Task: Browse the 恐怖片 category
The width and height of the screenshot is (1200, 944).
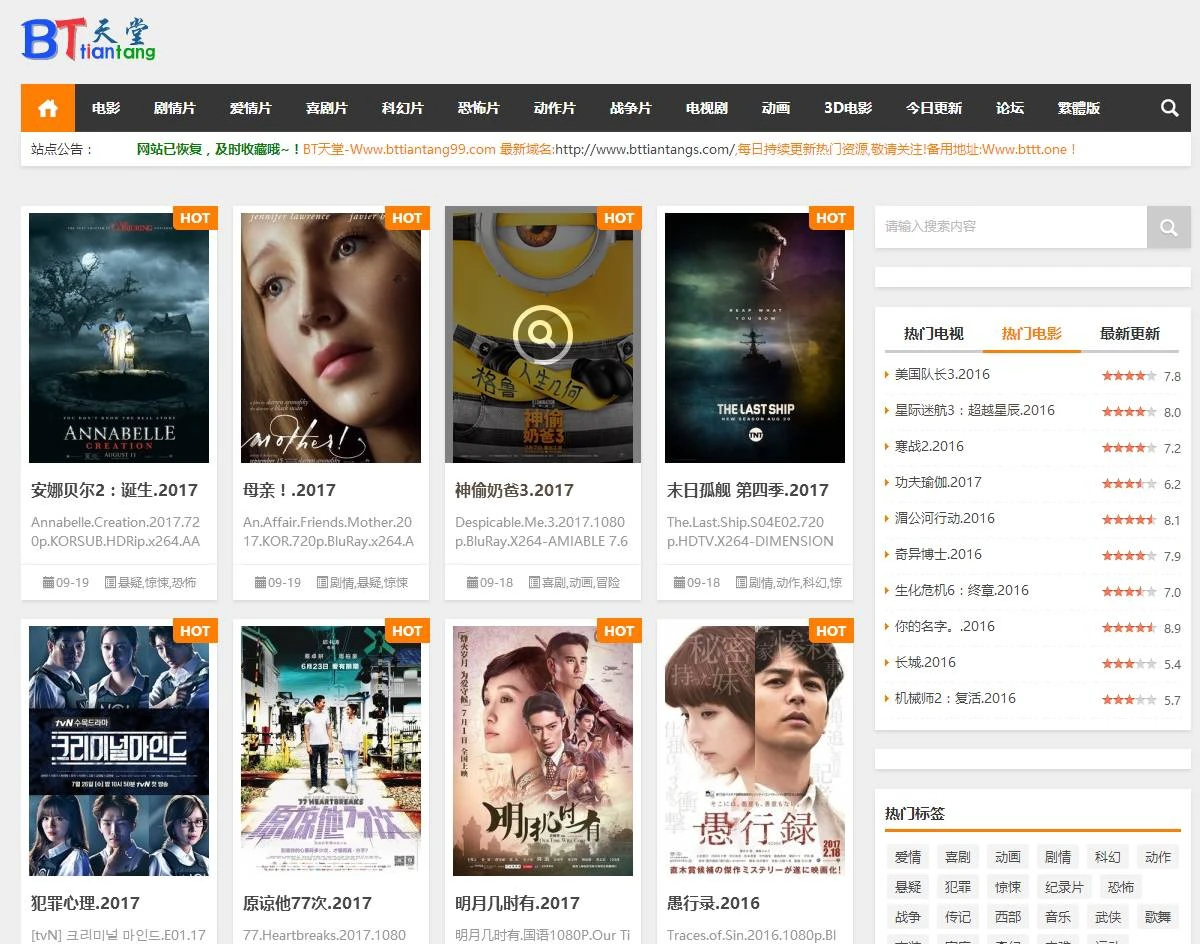Action: (479, 108)
